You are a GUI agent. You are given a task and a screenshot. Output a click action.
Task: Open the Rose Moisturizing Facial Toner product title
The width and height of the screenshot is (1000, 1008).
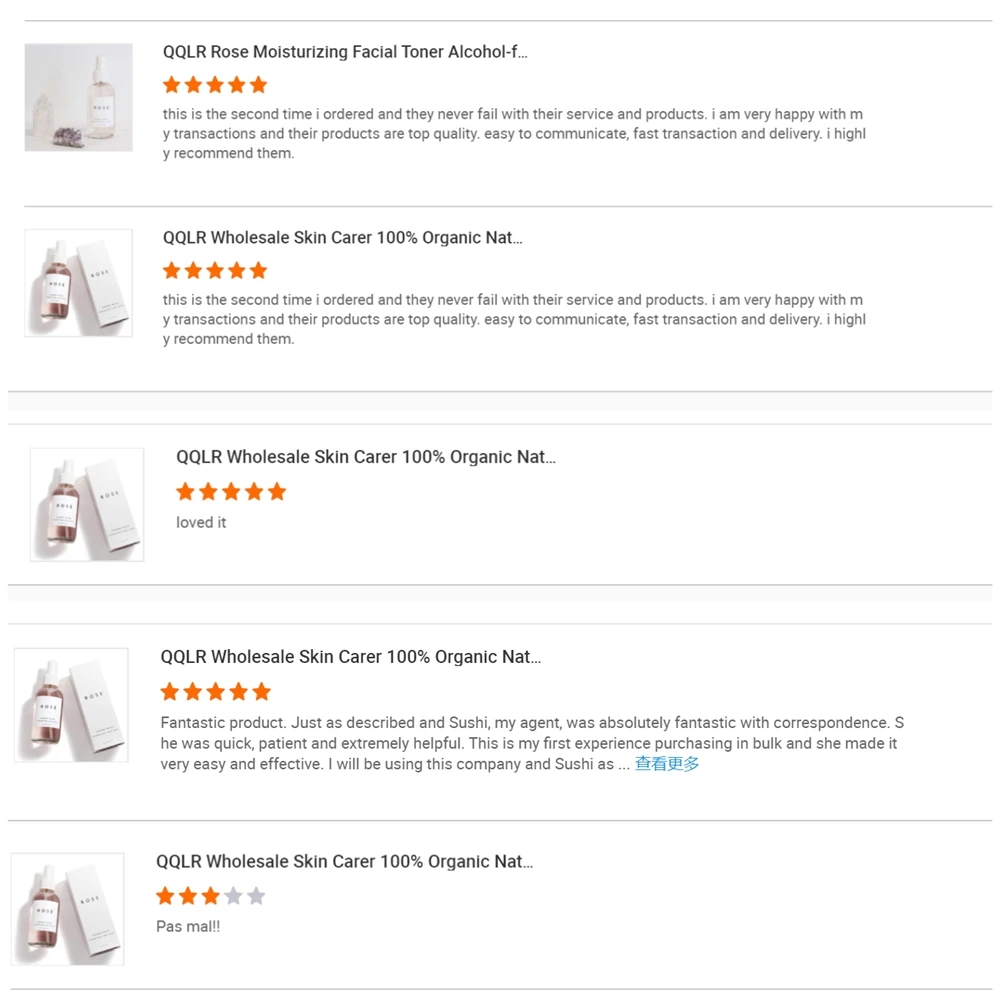click(x=345, y=52)
